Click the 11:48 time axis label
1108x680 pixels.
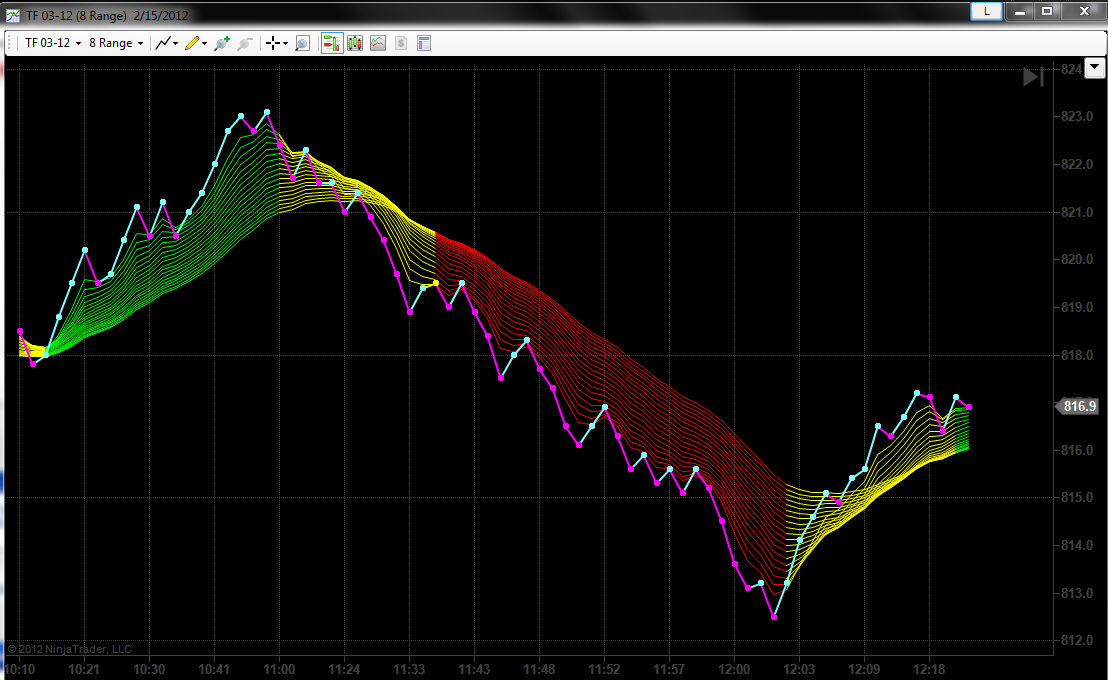539,669
